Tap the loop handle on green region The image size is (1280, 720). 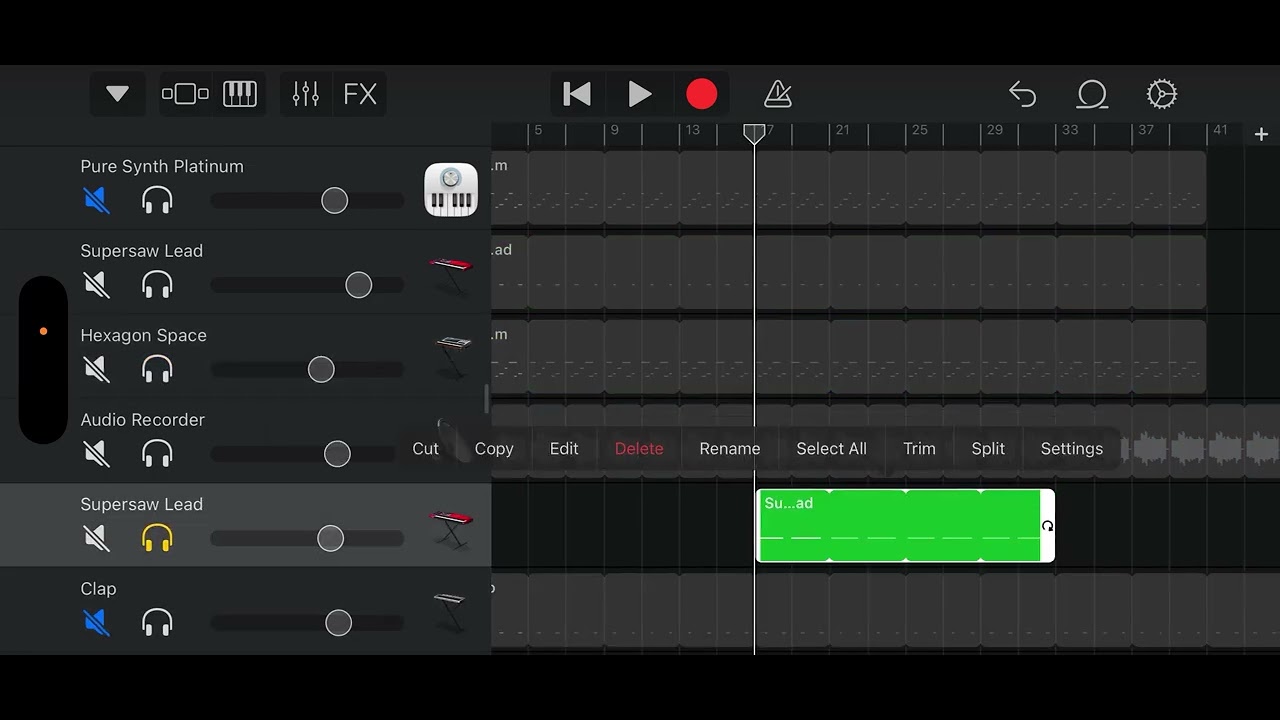click(1048, 526)
